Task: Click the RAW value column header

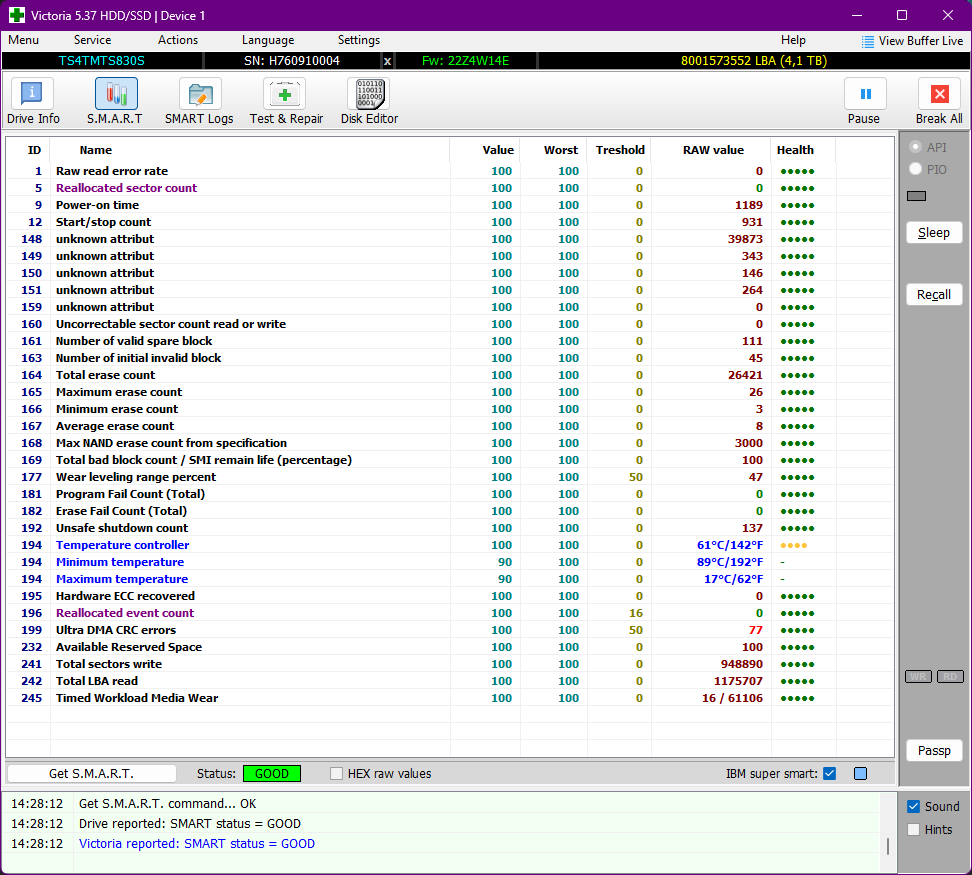Action: [713, 150]
